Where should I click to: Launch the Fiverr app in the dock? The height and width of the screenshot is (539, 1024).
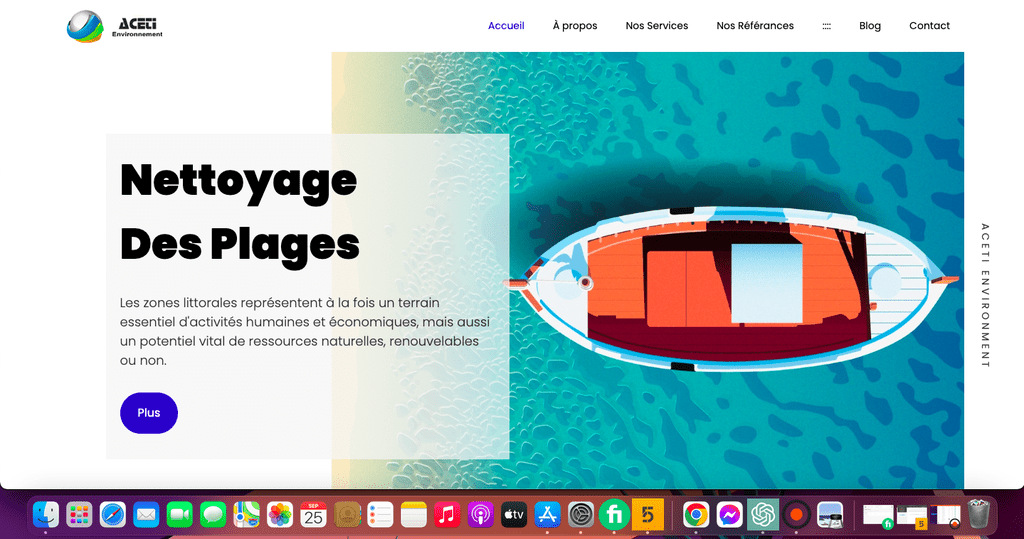(x=614, y=515)
